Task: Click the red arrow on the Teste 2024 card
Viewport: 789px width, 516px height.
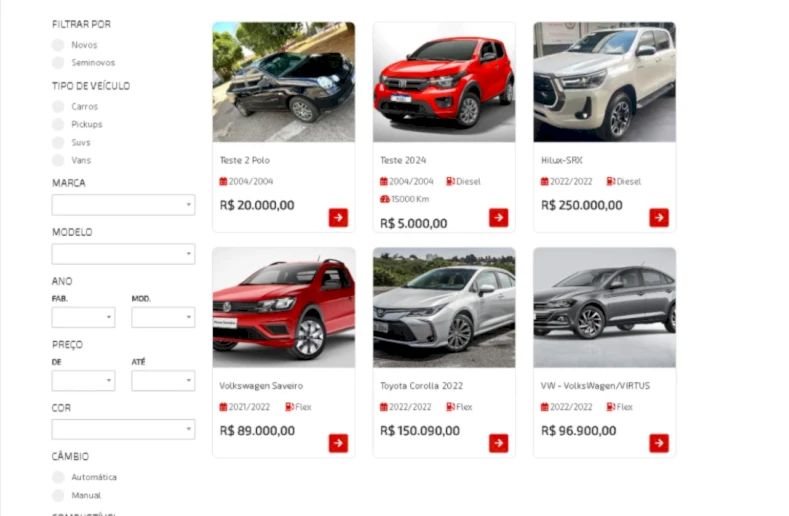Action: (x=499, y=217)
